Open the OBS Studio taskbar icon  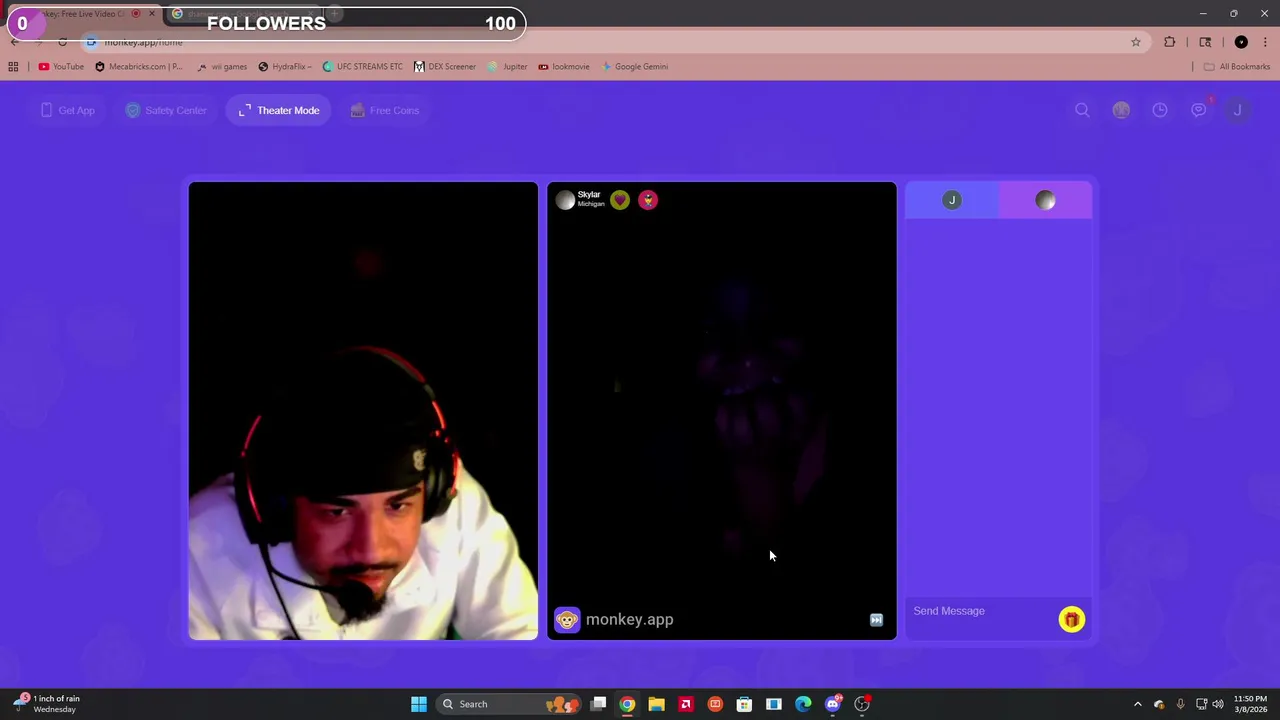pyautogui.click(x=862, y=704)
